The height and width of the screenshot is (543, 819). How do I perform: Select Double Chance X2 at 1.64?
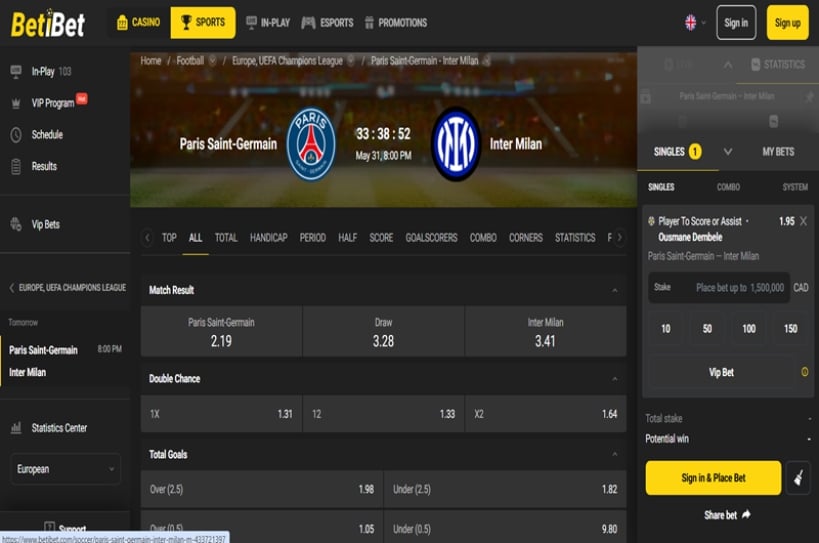click(x=545, y=414)
